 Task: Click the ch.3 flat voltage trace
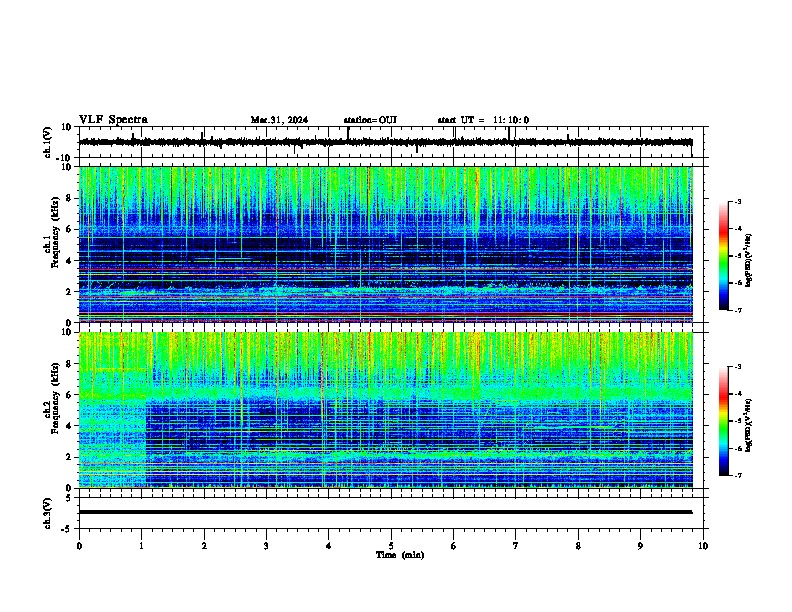pos(385,512)
